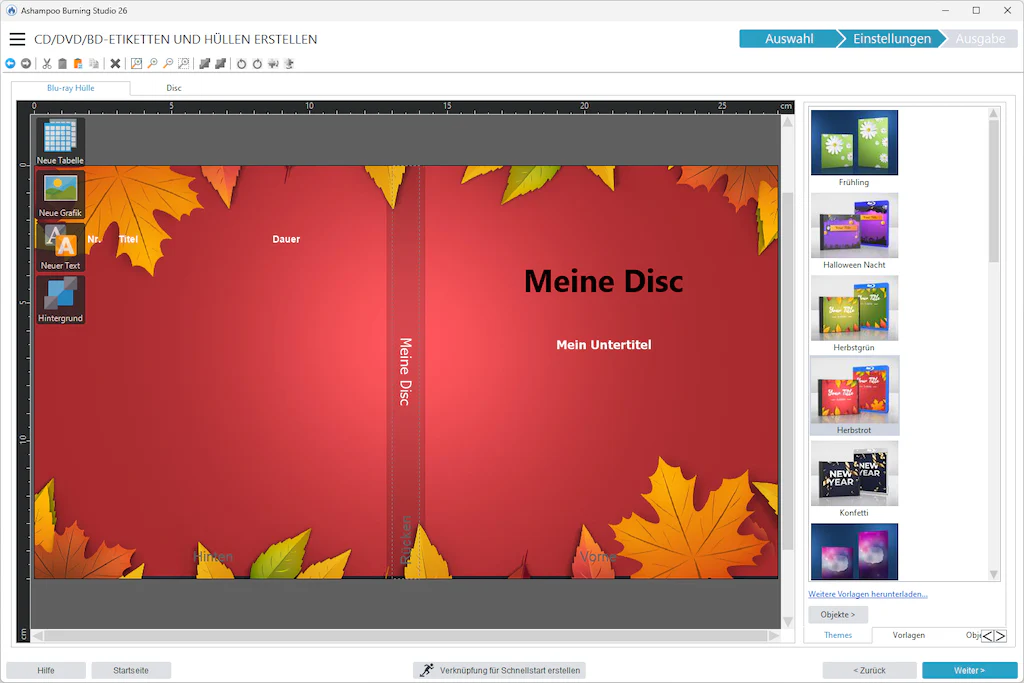Screen dimensions: 1024x683
Task: Open the Hintergrund background tool
Action: coord(60,300)
